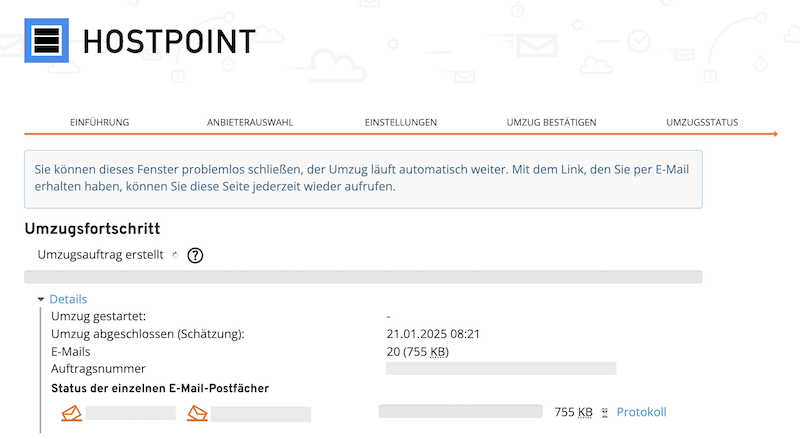This screenshot has height=439, width=800.
Task: Click the redacted destination mailbox address
Action: point(261,414)
